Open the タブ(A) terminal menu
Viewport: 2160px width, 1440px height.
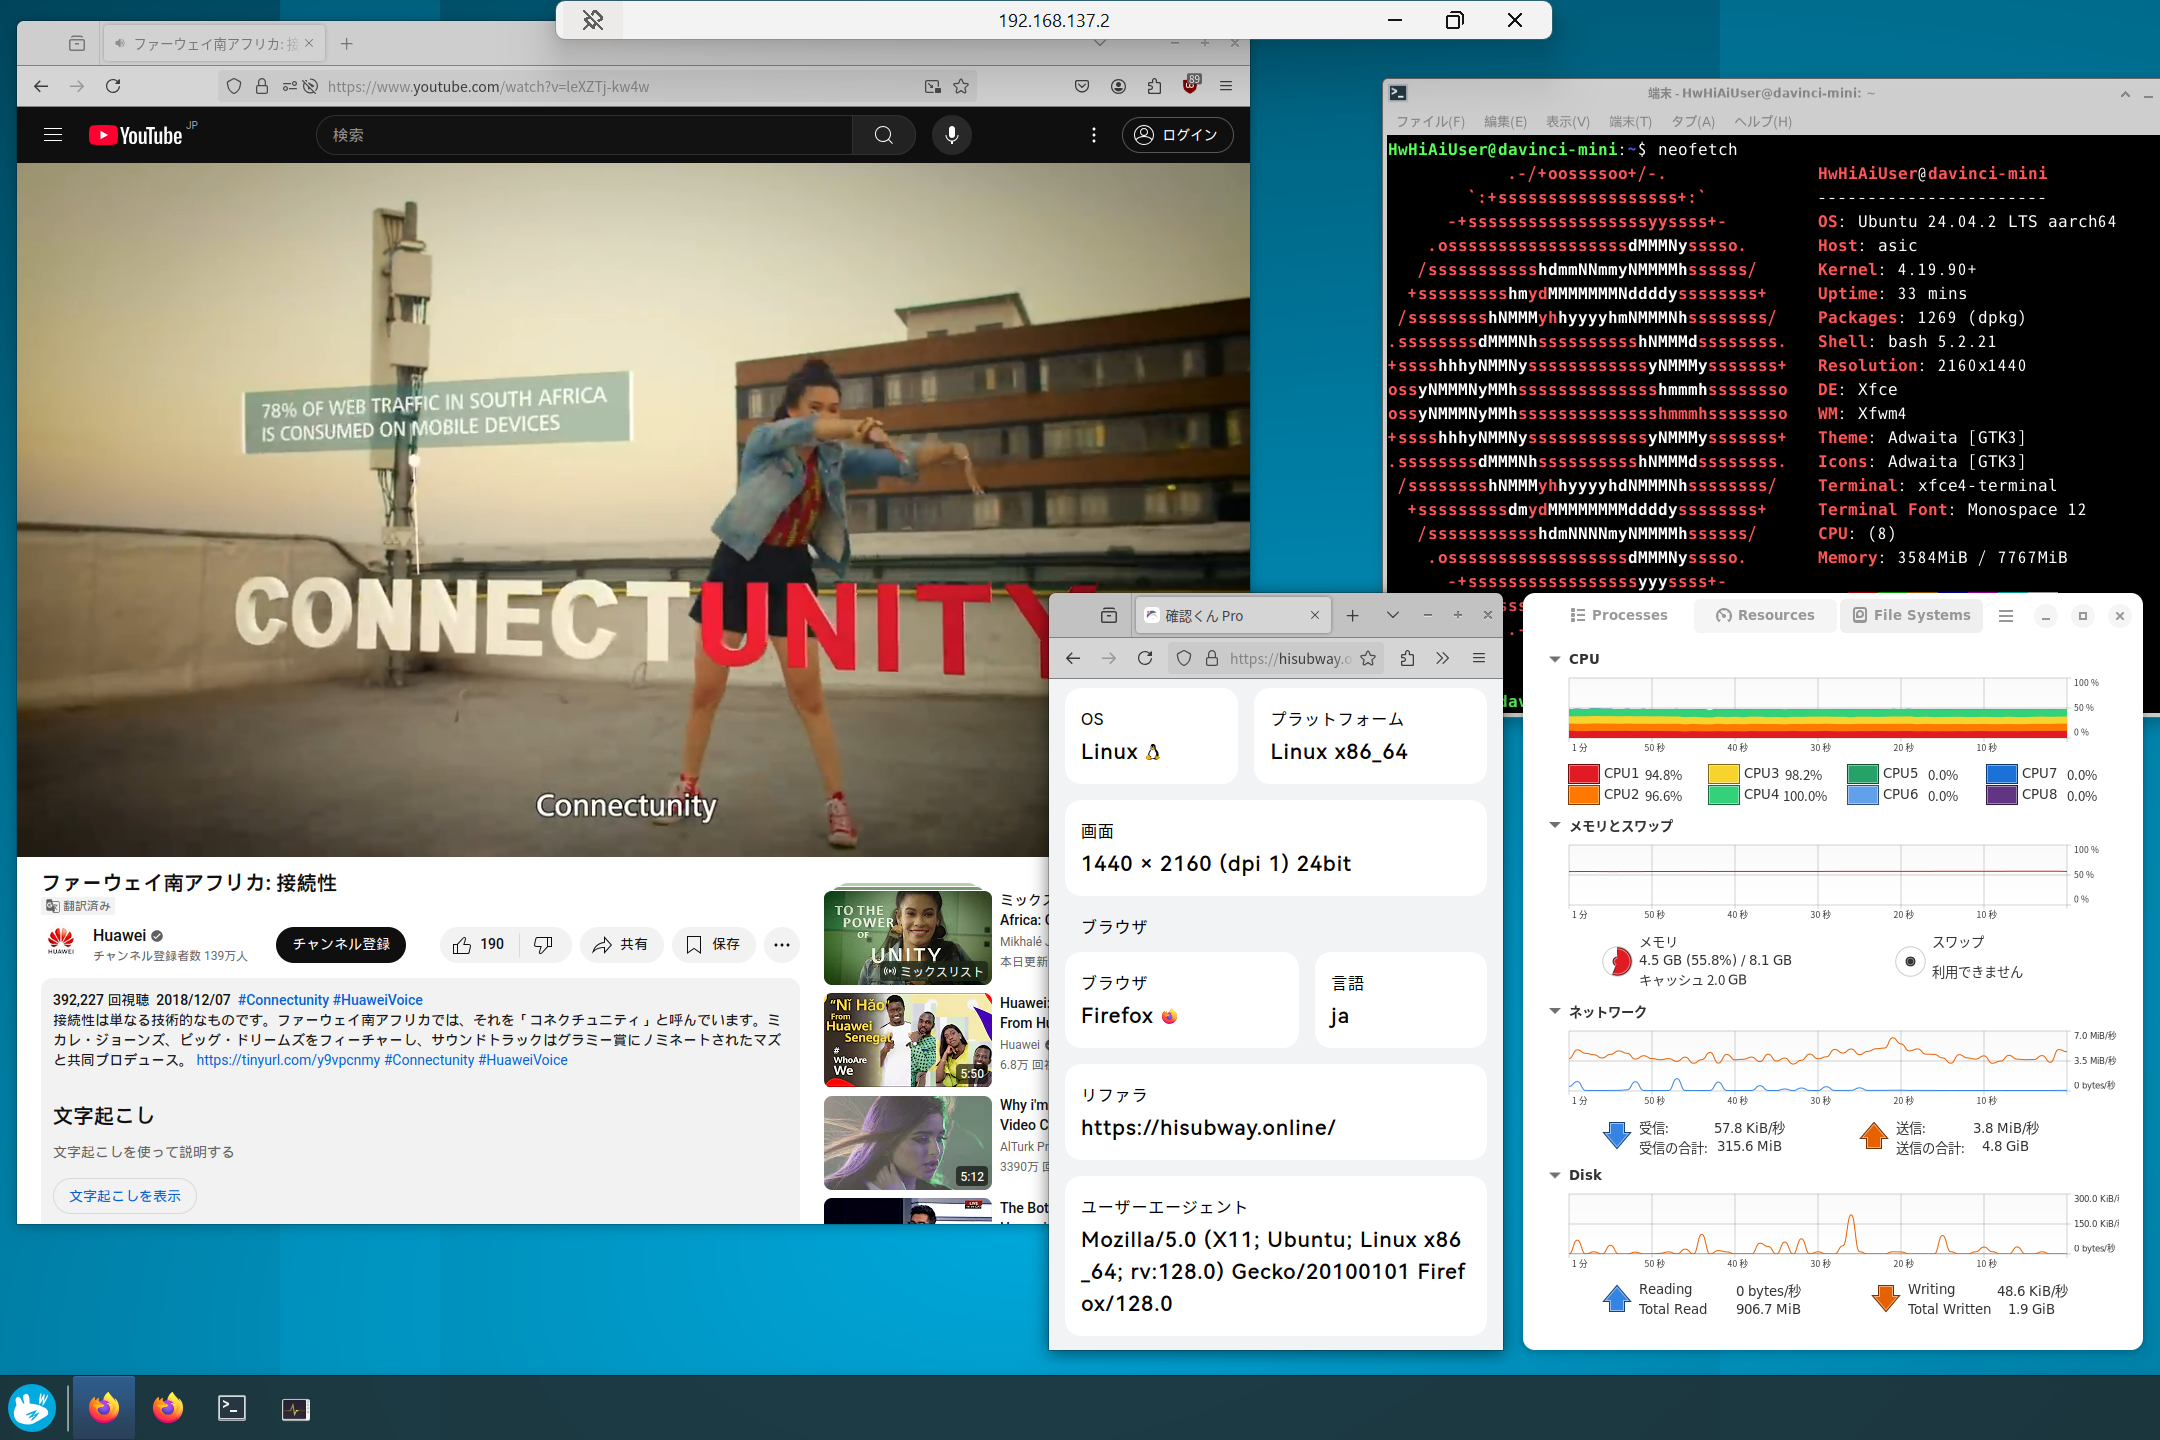pos(1693,121)
